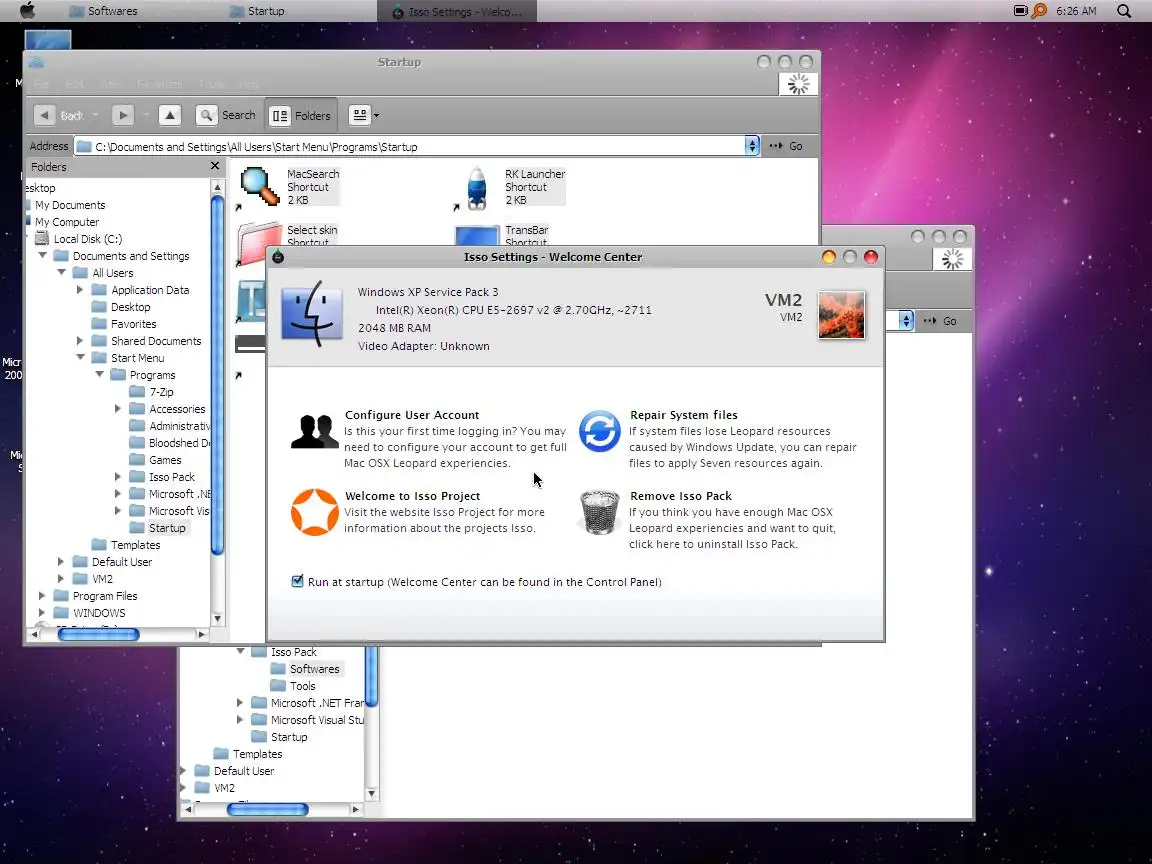Click the battery tray icon in top bar
This screenshot has width=1152, height=864.
tap(1020, 10)
